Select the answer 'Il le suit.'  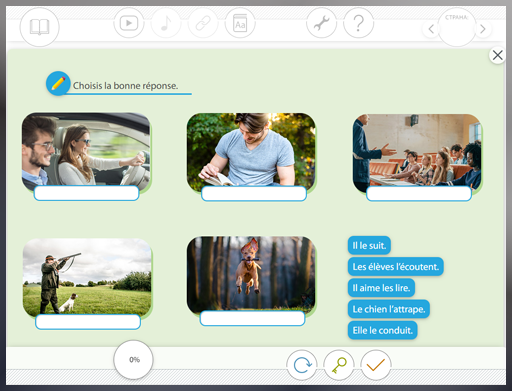pos(369,245)
